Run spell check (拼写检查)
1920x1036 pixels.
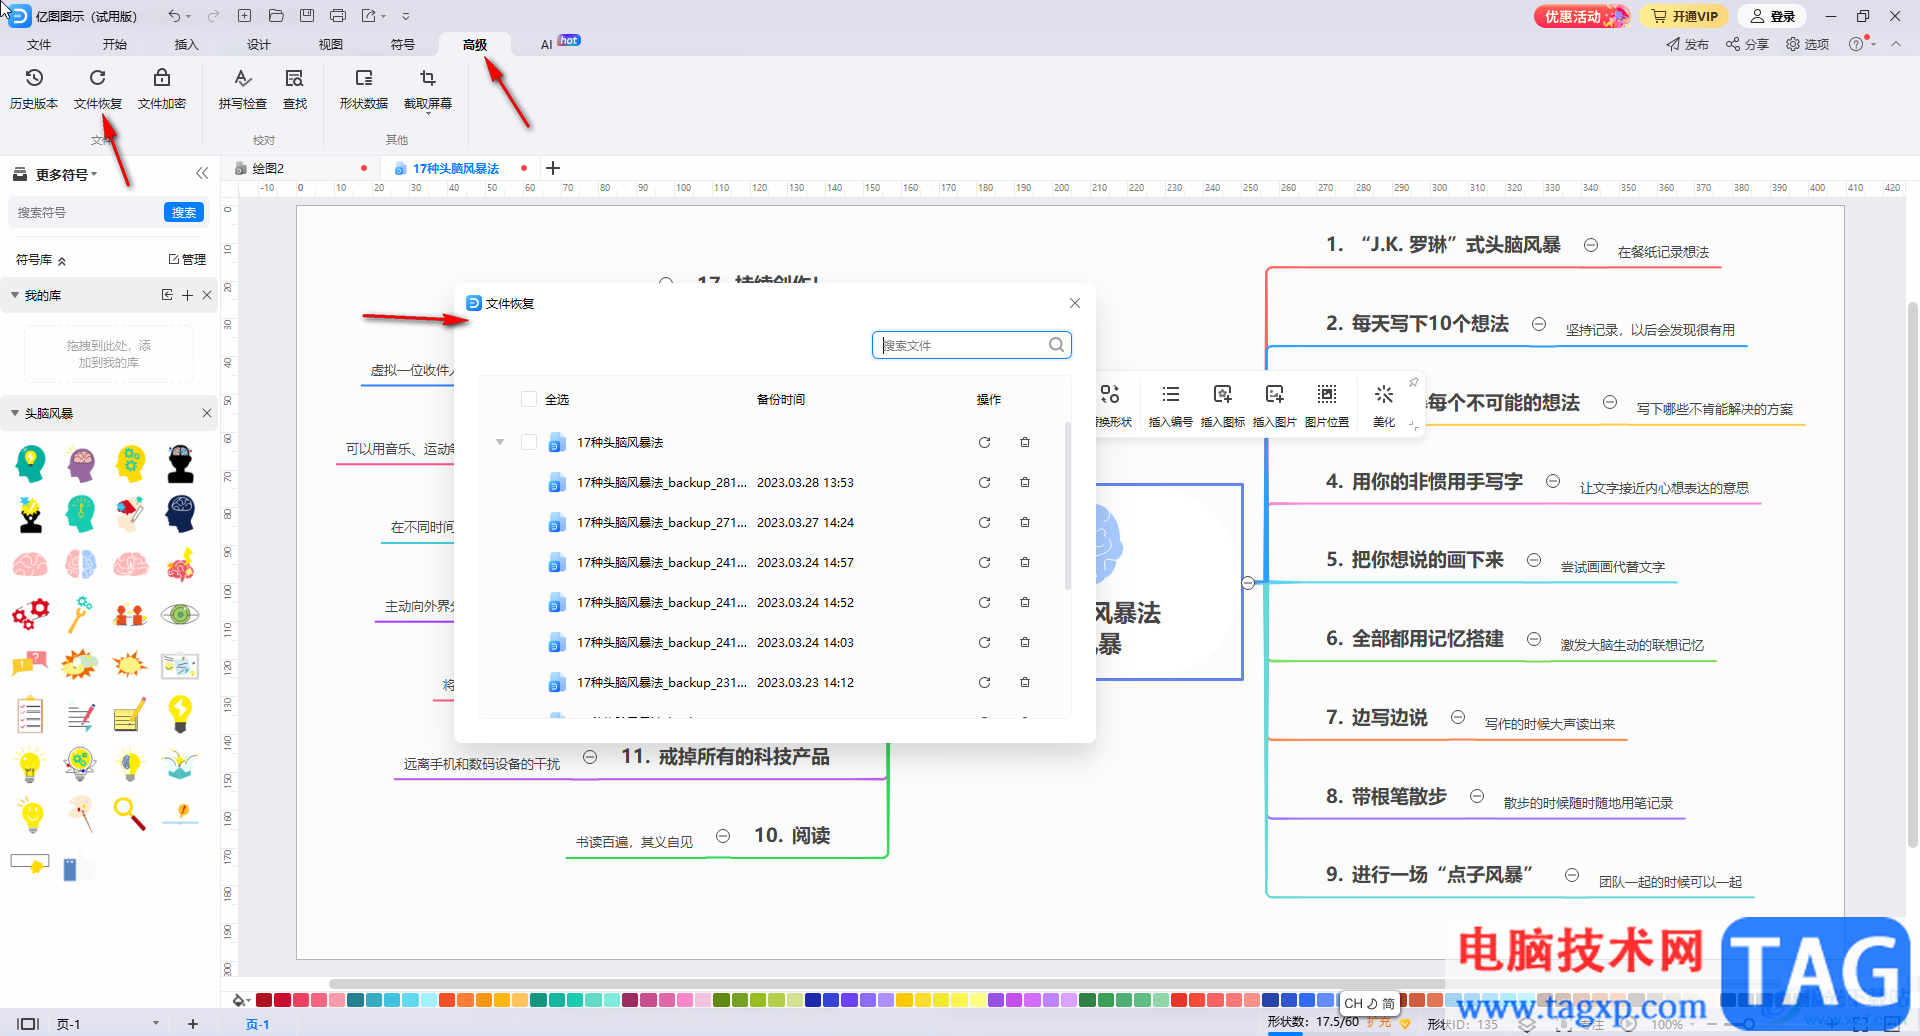pos(242,88)
